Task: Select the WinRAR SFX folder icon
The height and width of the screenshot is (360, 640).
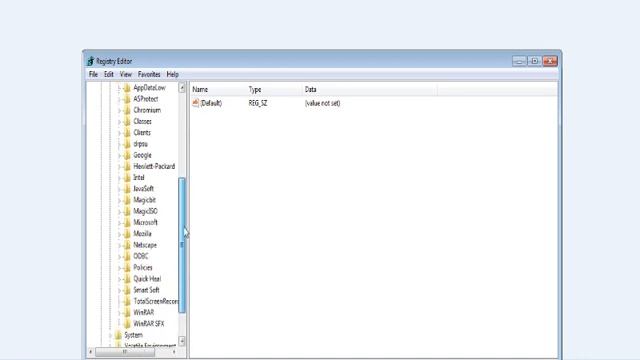Action: click(x=127, y=324)
